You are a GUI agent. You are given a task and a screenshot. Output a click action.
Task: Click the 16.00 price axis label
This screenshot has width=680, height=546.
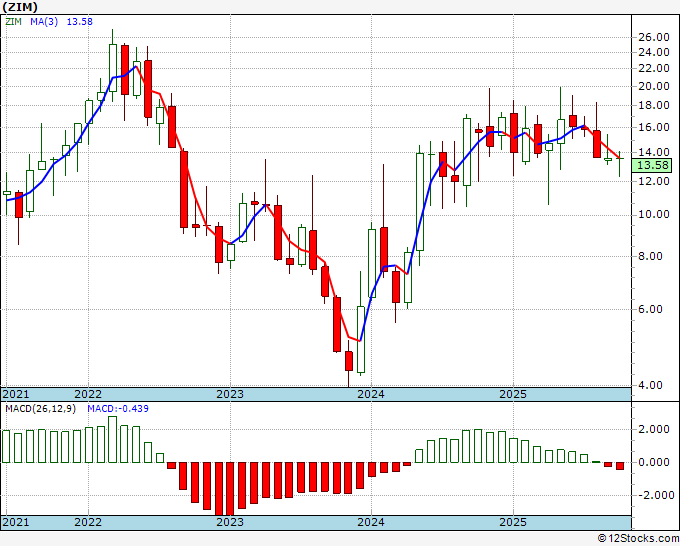654,128
